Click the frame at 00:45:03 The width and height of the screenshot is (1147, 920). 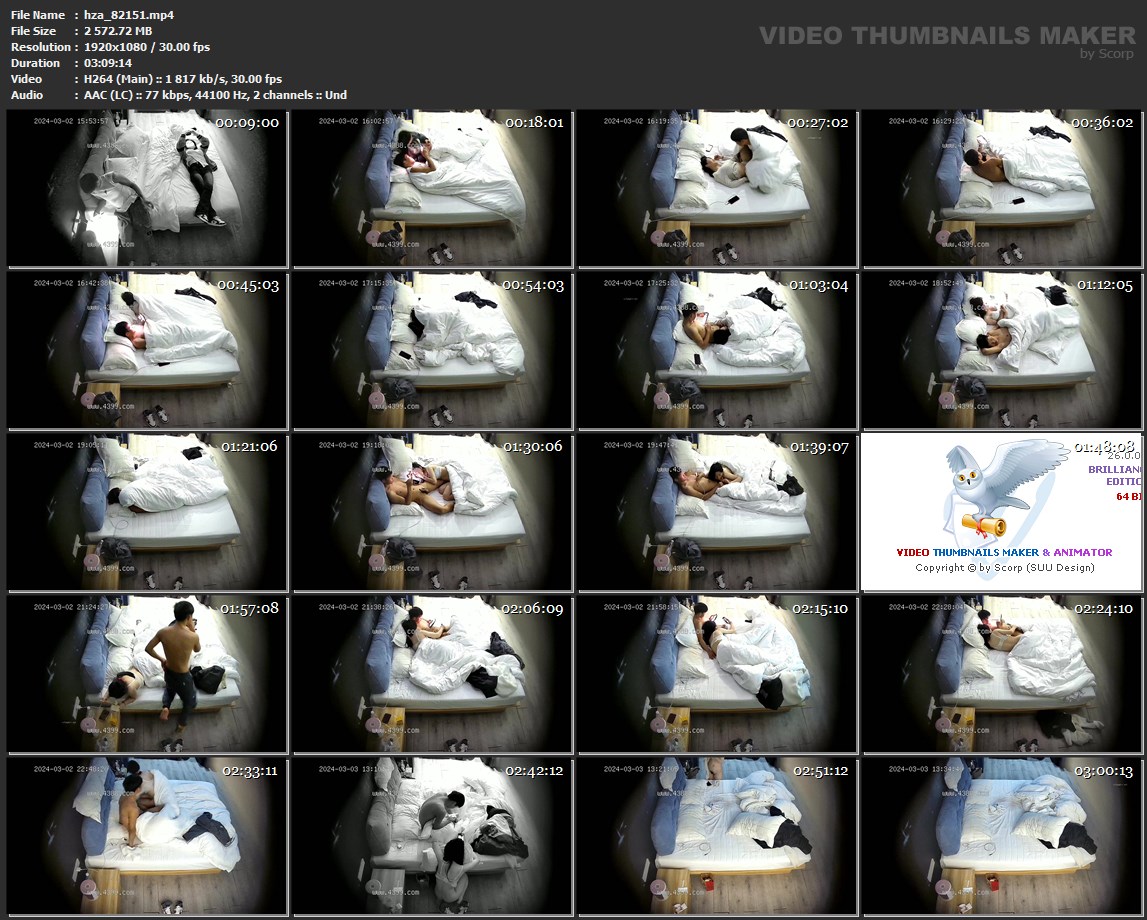[x=147, y=350]
